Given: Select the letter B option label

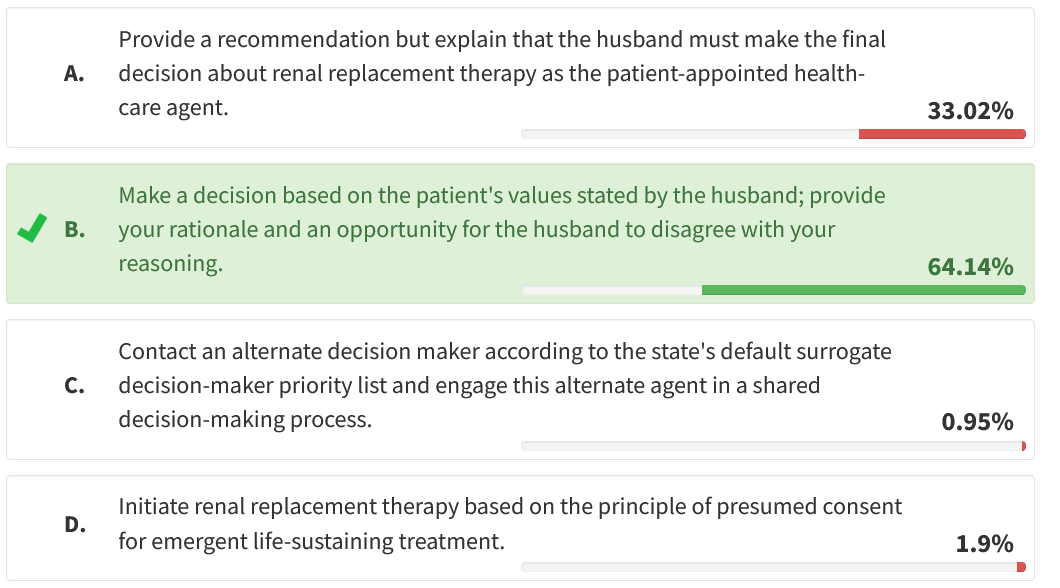Looking at the screenshot, I should [x=73, y=230].
